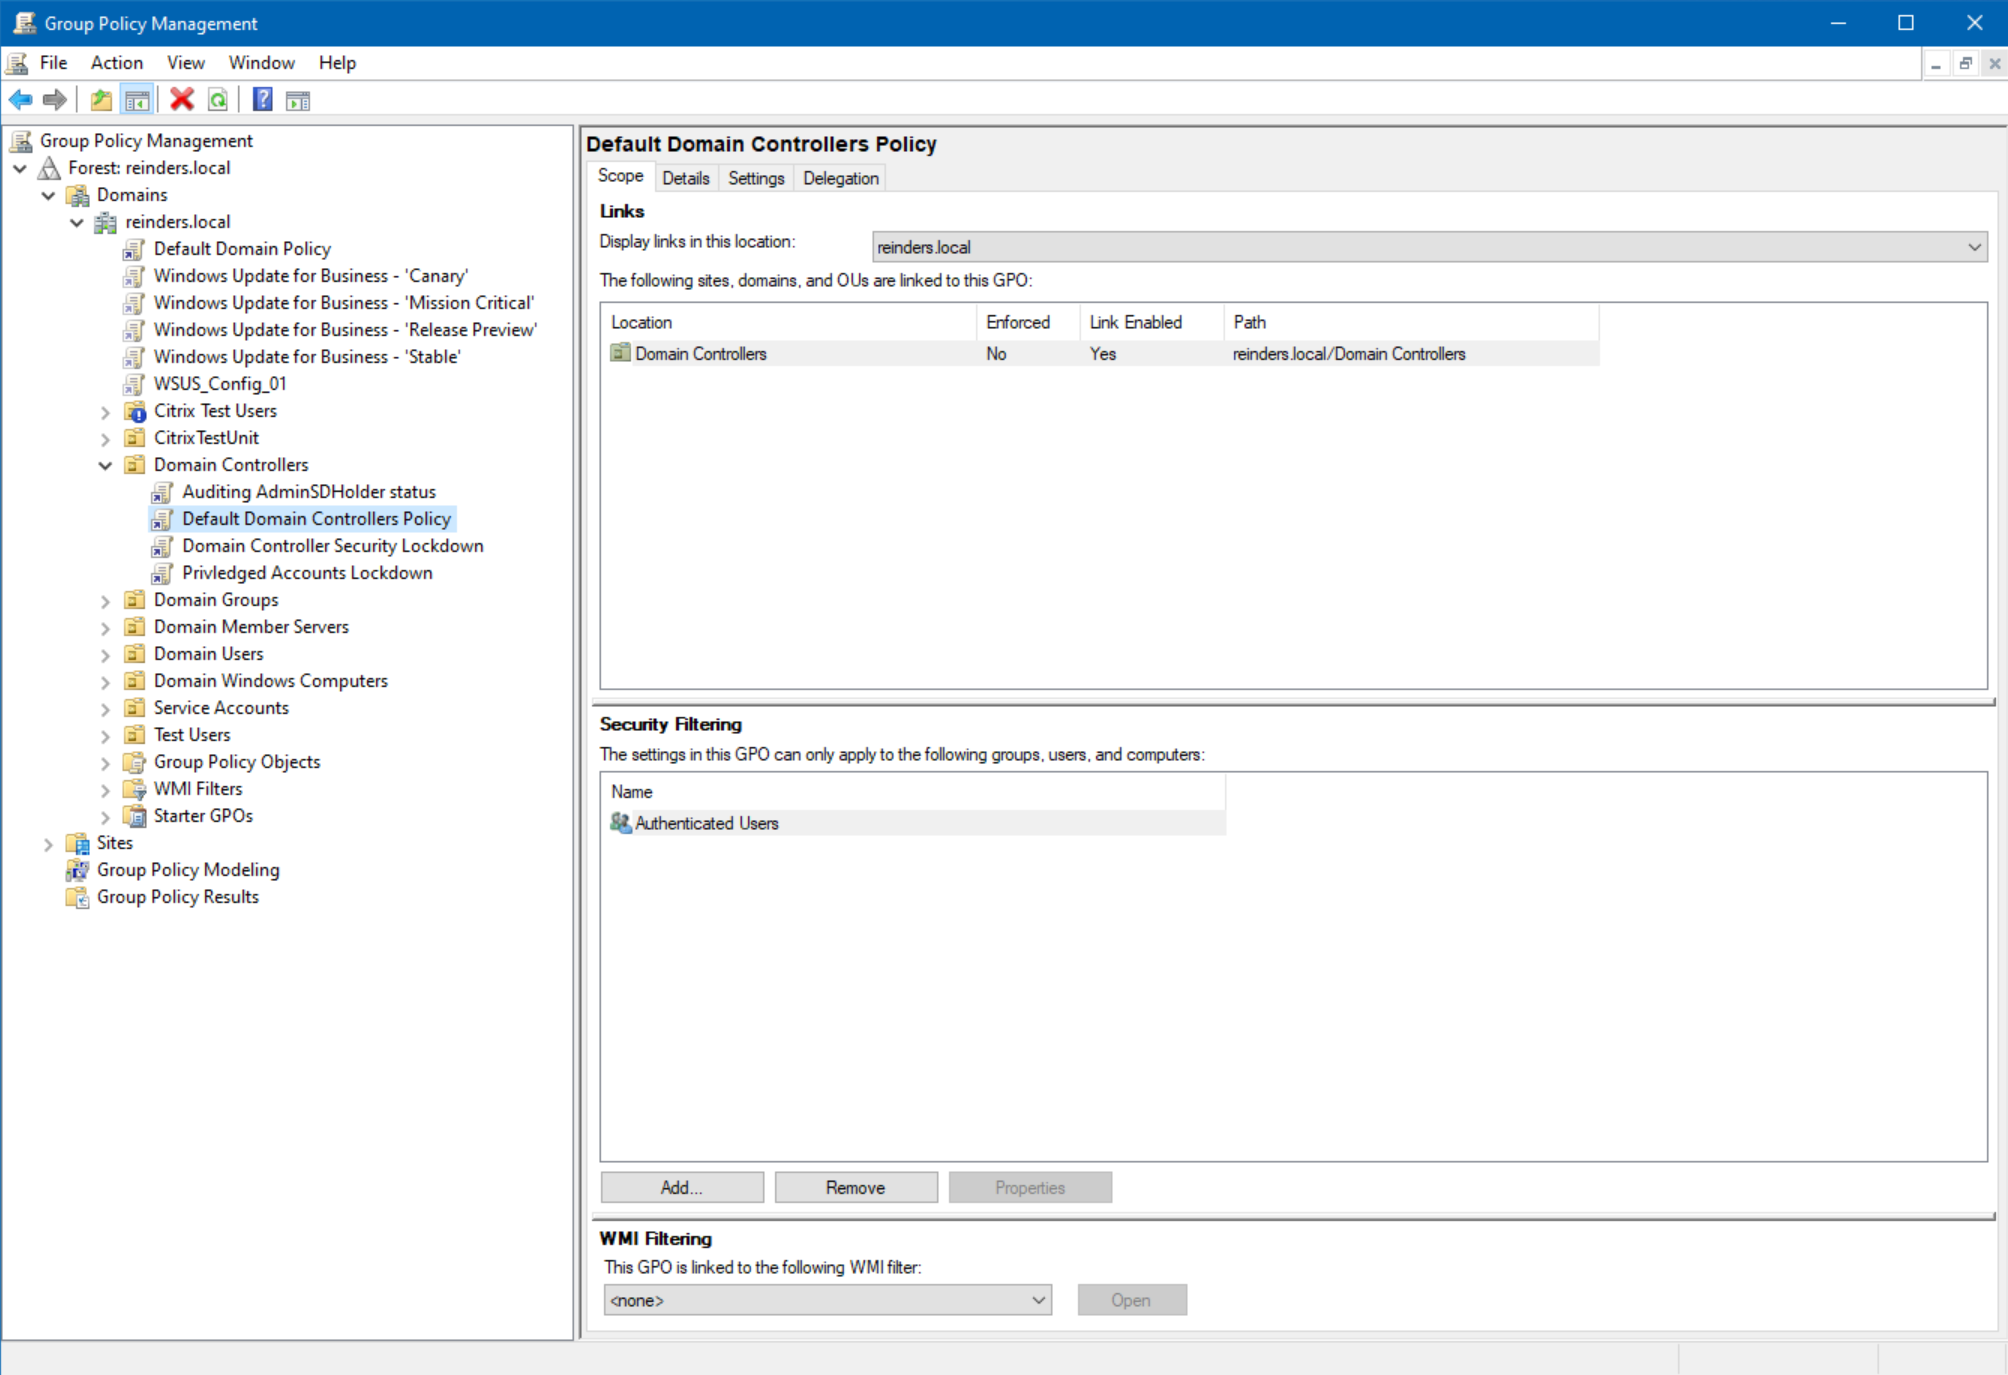Click the Forward navigation arrow in the toolbar

click(55, 99)
